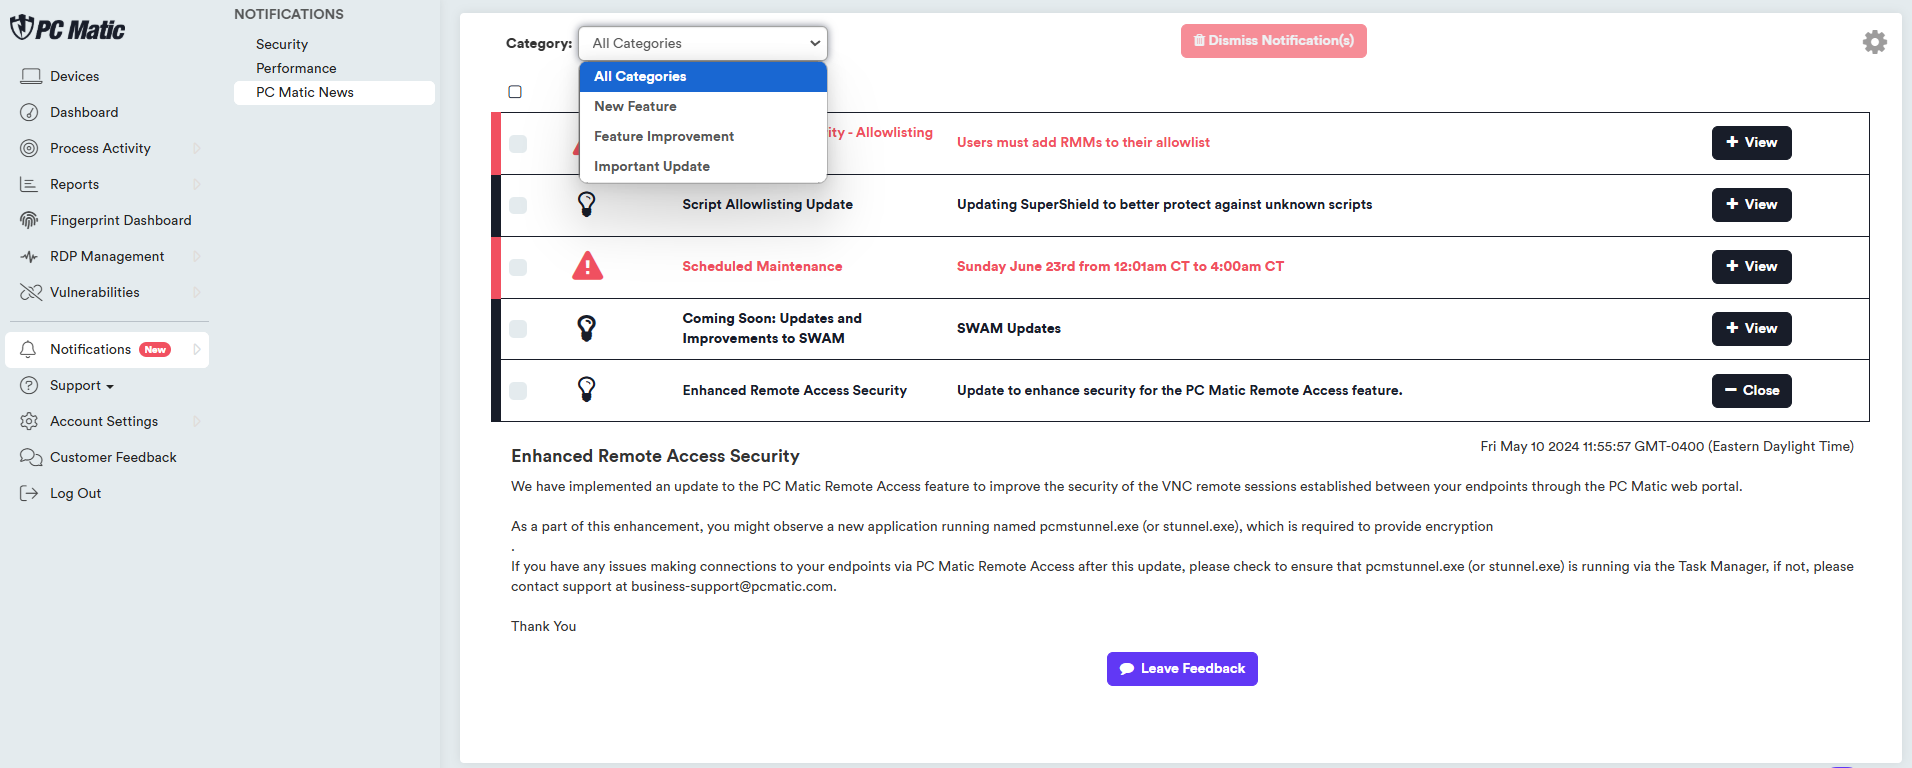Click the lightbulb icon for Script Allowlisting Update
This screenshot has width=1912, height=768.
coord(587,204)
